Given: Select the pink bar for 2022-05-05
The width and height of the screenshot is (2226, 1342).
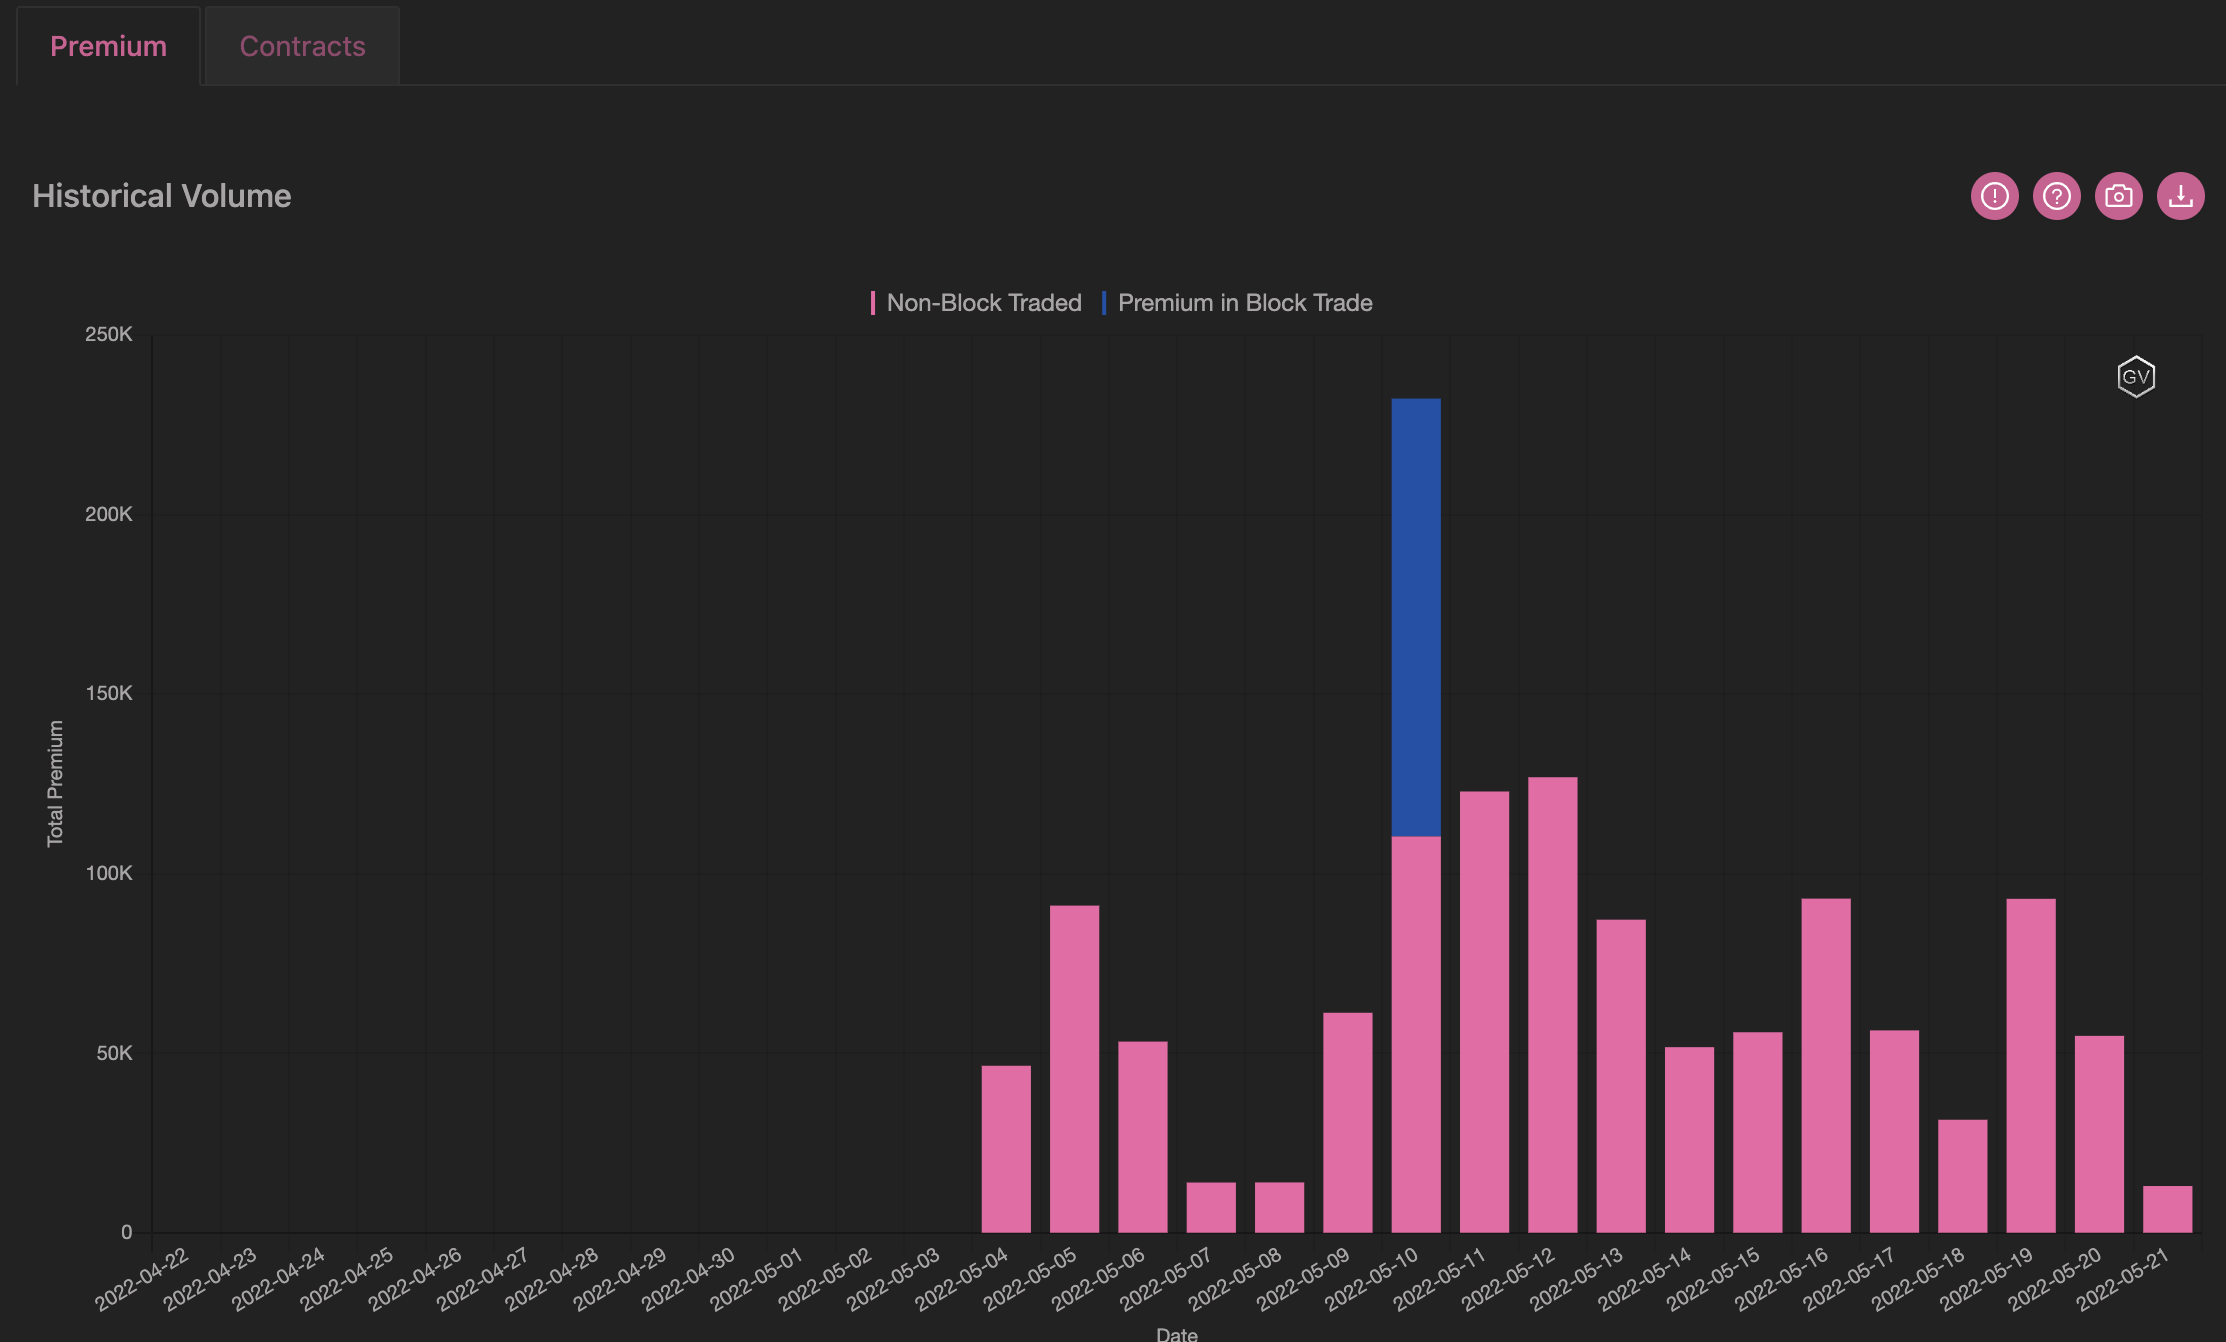Looking at the screenshot, I should 1074,1069.
